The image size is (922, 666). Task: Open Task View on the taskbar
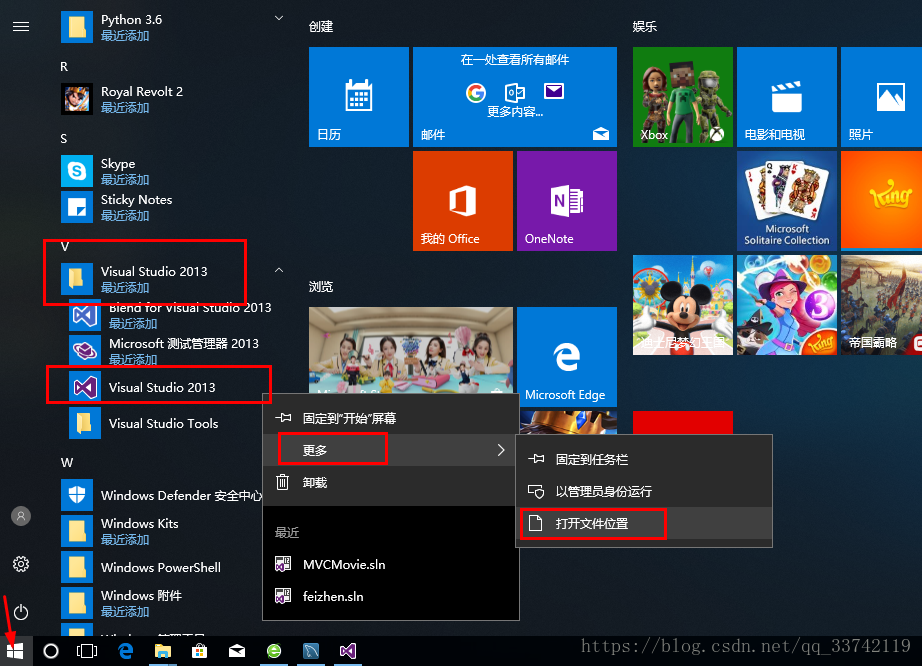[x=87, y=651]
